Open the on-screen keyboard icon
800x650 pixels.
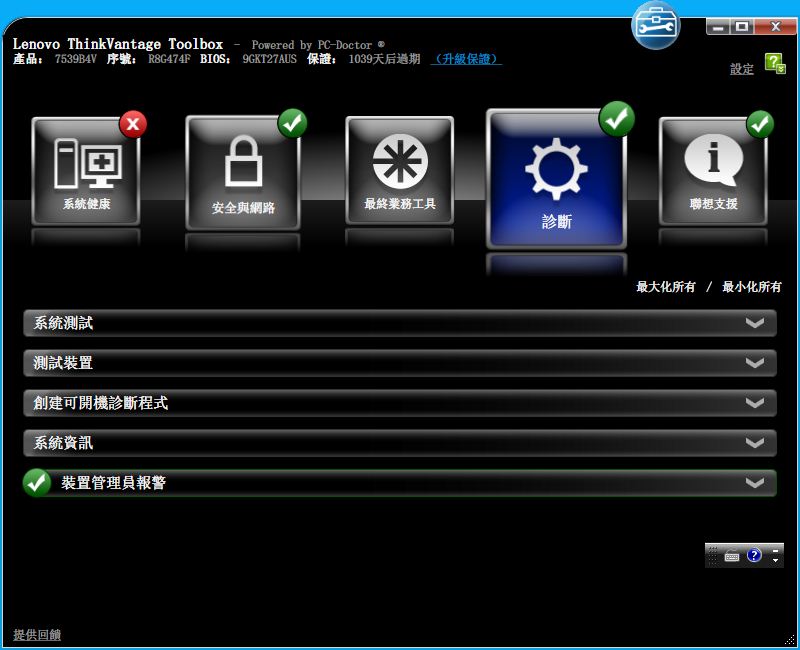(x=732, y=556)
